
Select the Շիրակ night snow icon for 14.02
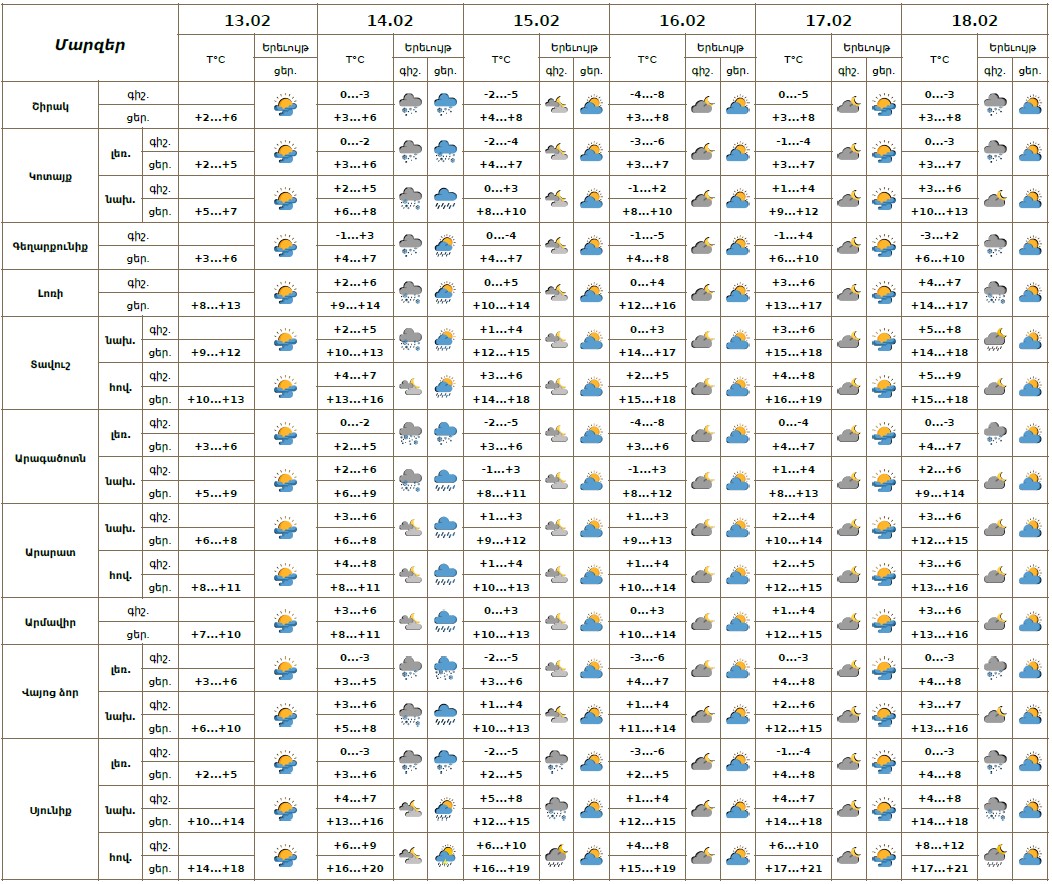[x=410, y=105]
